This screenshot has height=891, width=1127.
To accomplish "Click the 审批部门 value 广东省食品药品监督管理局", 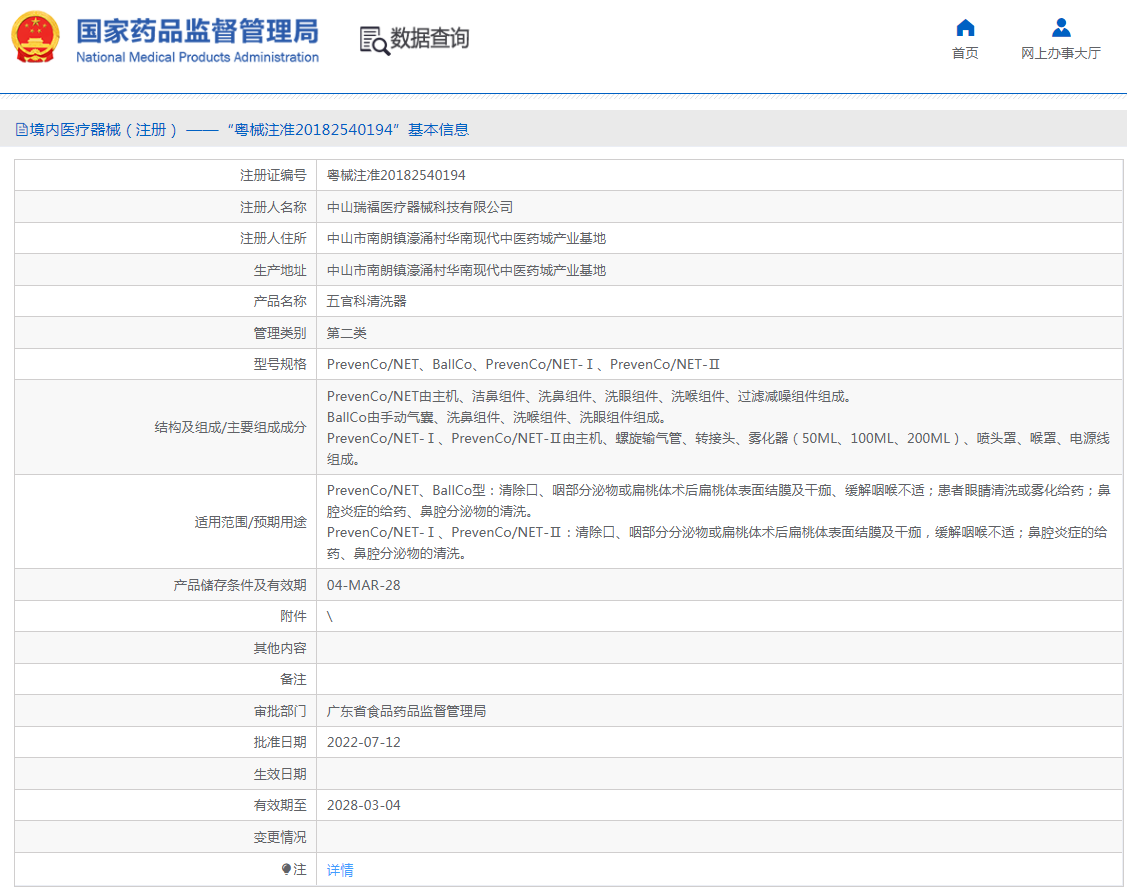I will coord(408,710).
